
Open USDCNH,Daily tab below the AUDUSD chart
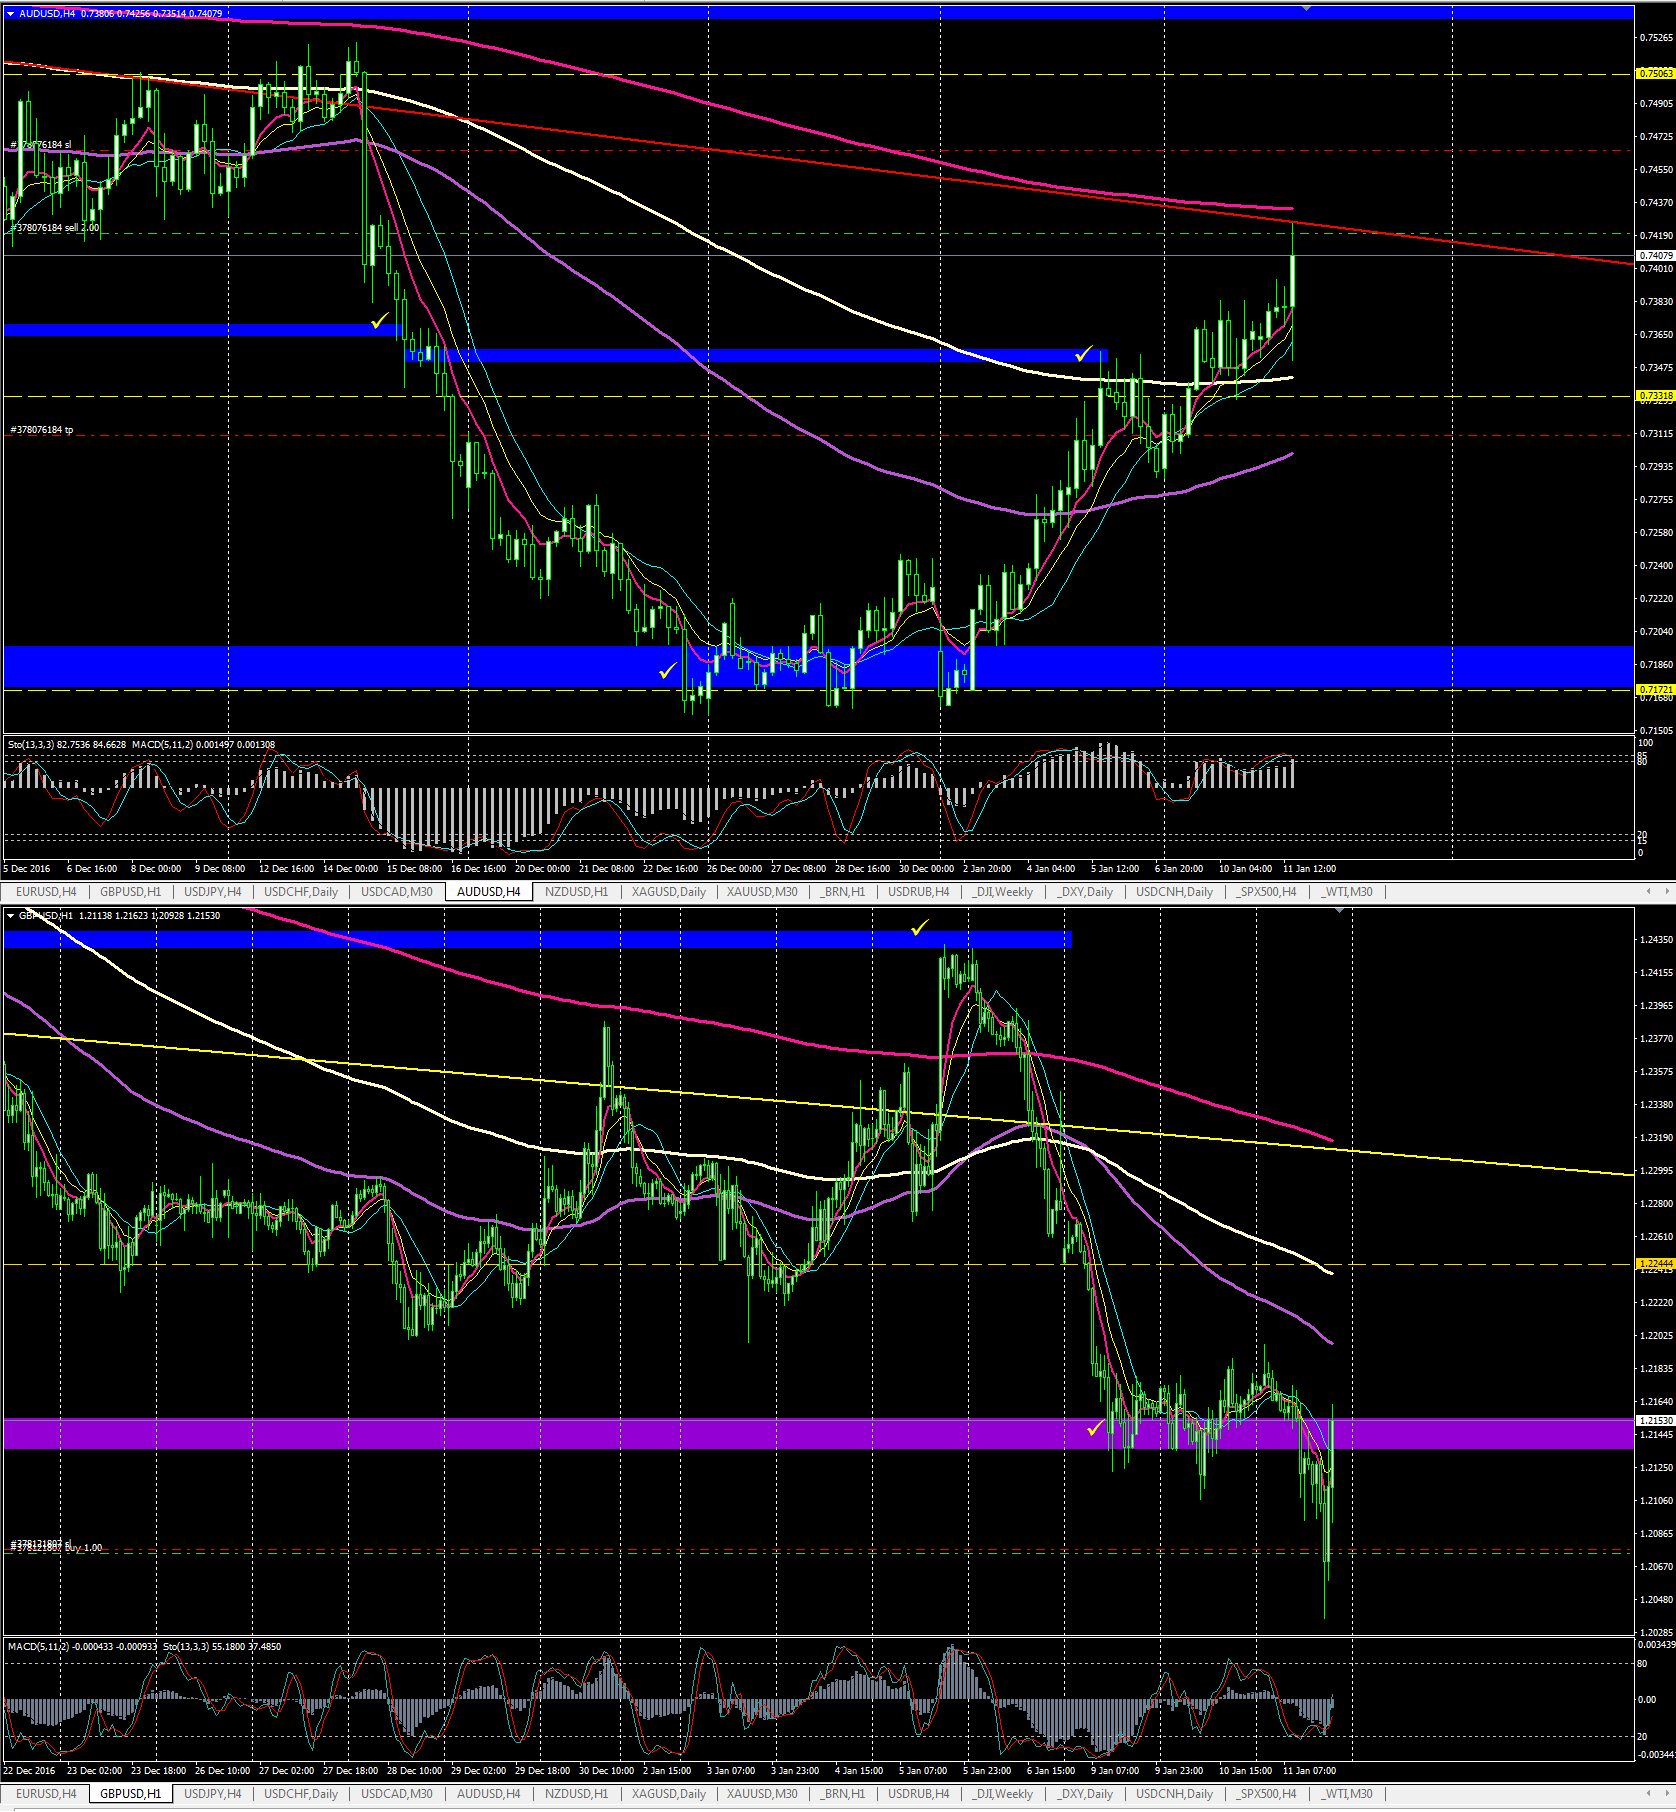(1174, 892)
